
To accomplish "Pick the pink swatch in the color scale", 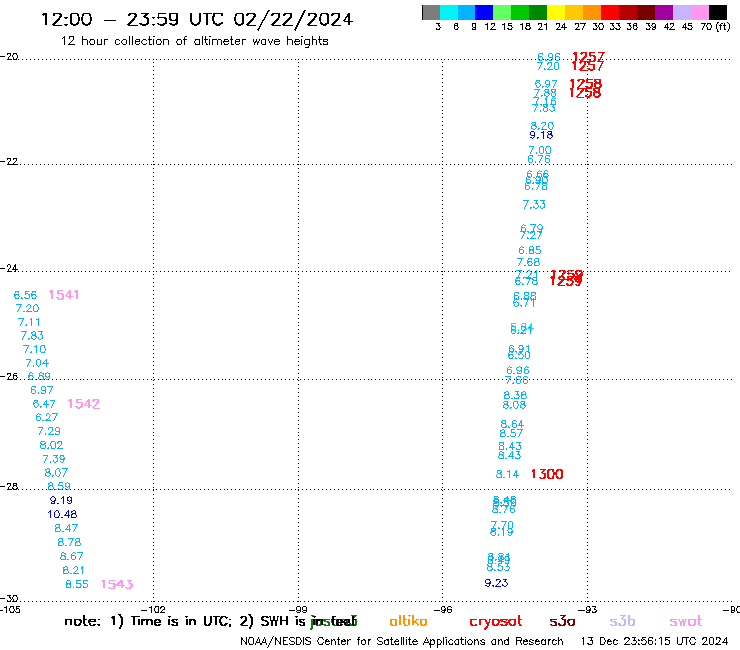I will tap(700, 12).
